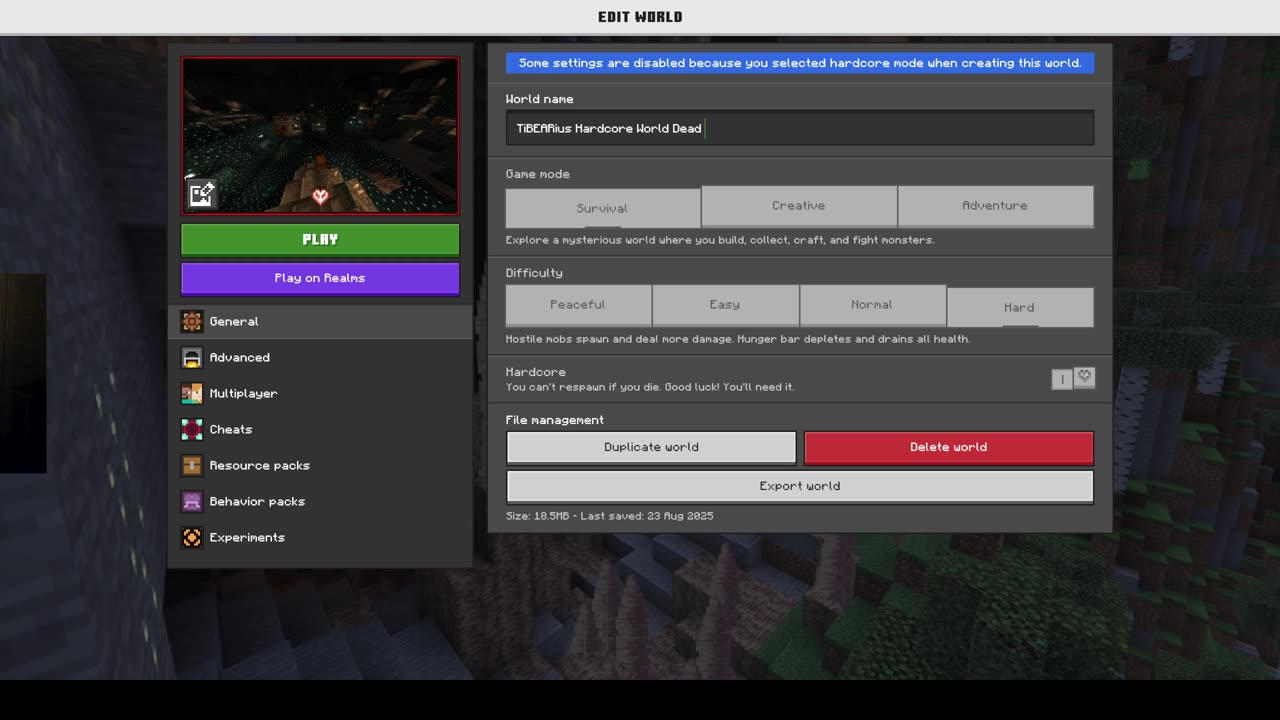Click the EDIT WORLD title text
1280x720 pixels.
click(x=640, y=17)
